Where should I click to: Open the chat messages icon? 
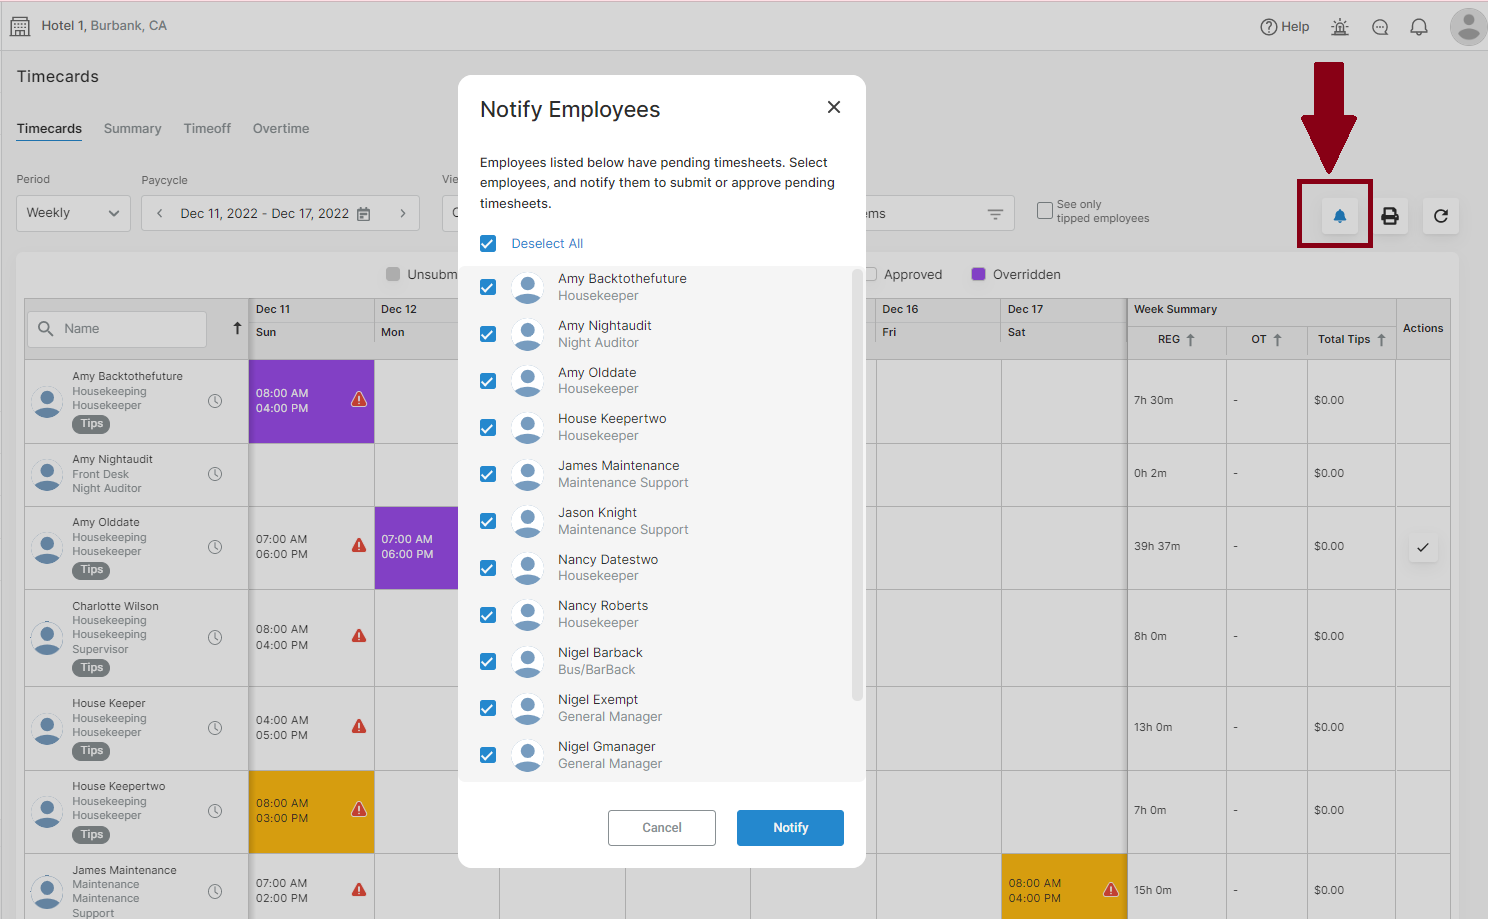pos(1380,27)
